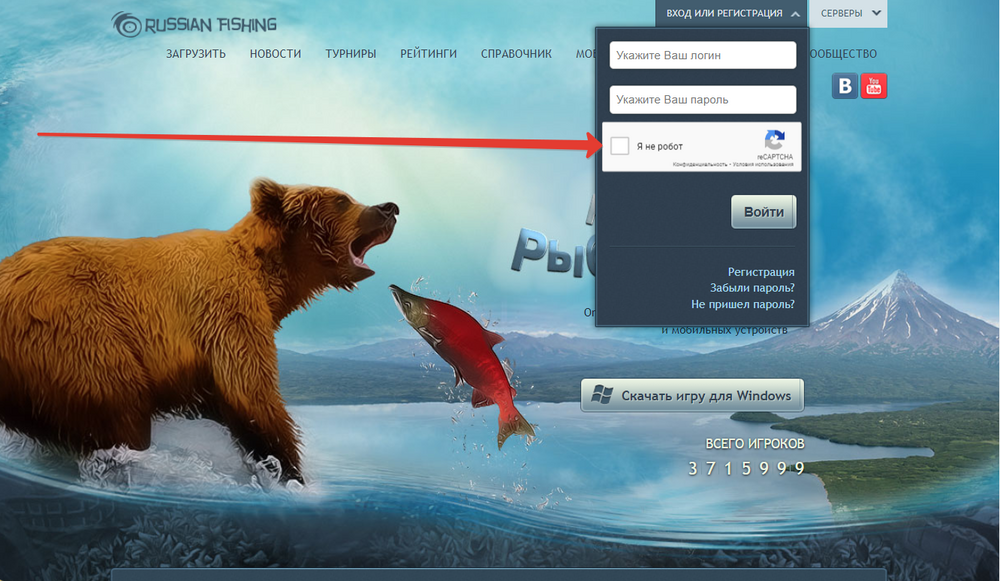The height and width of the screenshot is (581, 1000).
Task: Open the YouTube channel icon
Action: point(874,87)
